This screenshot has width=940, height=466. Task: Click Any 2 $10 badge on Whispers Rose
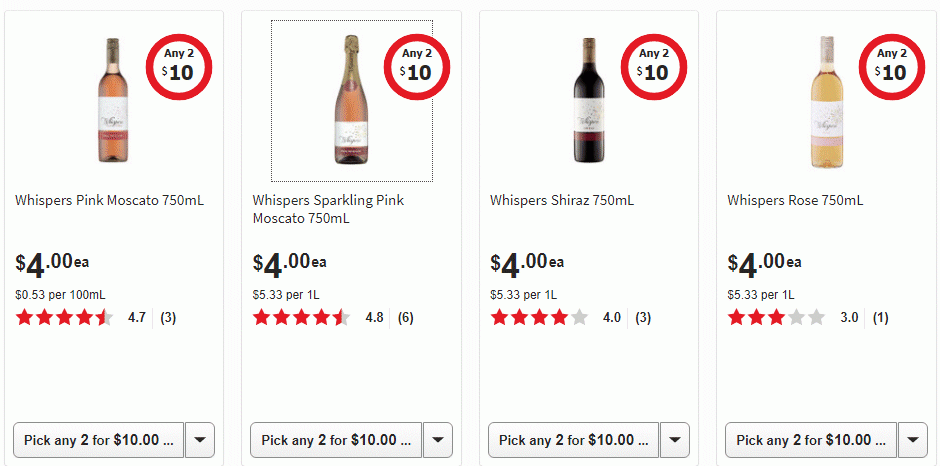891,65
